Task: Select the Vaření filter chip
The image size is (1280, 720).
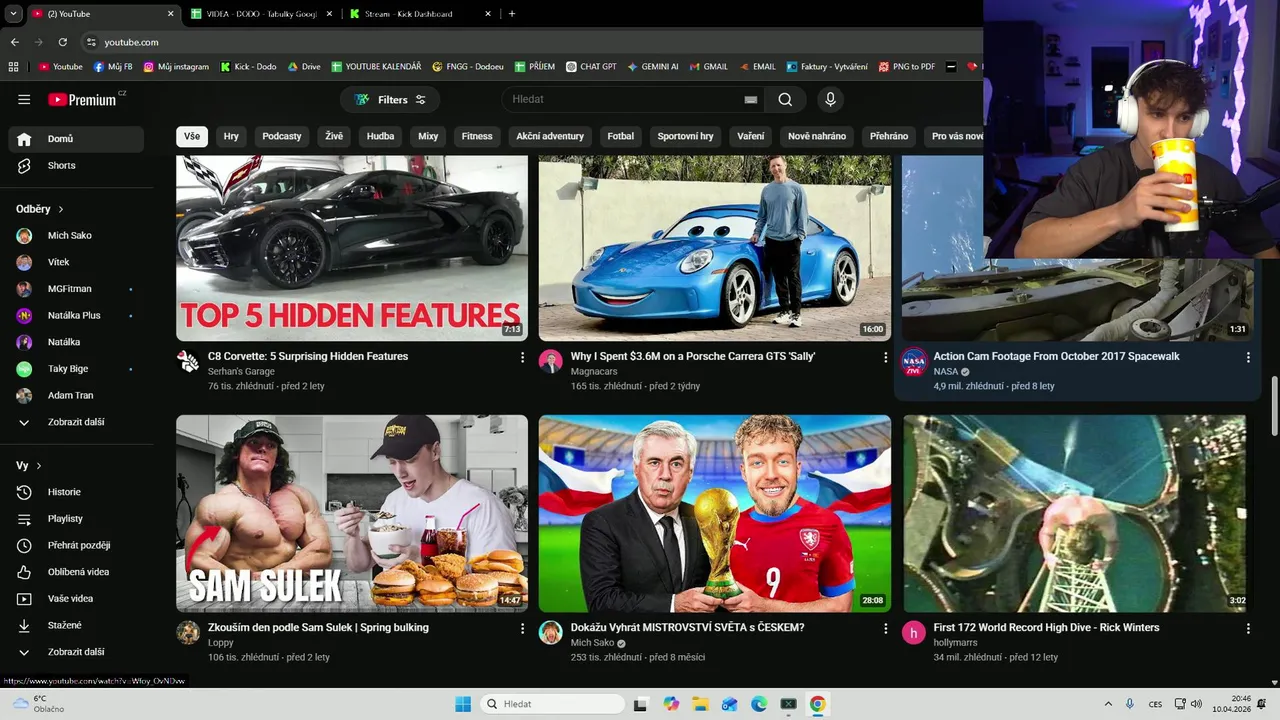Action: point(751,136)
